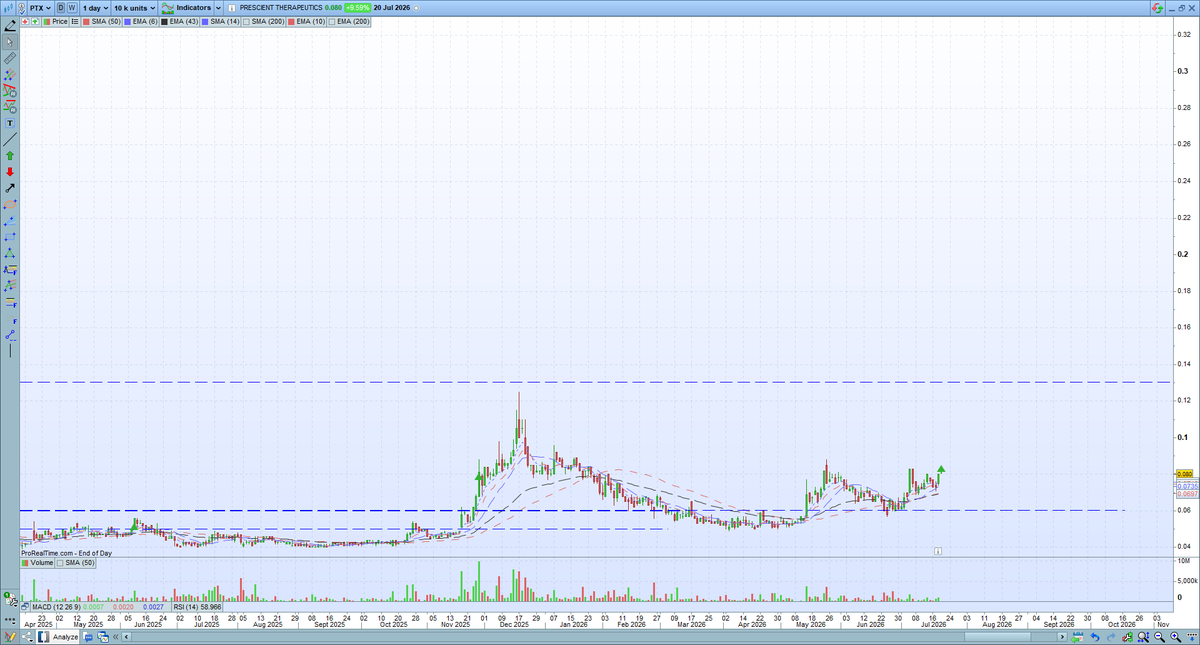Click the PRESCIENT THERAPEUTICS title
This screenshot has height=645, width=1200.
[x=280, y=7]
